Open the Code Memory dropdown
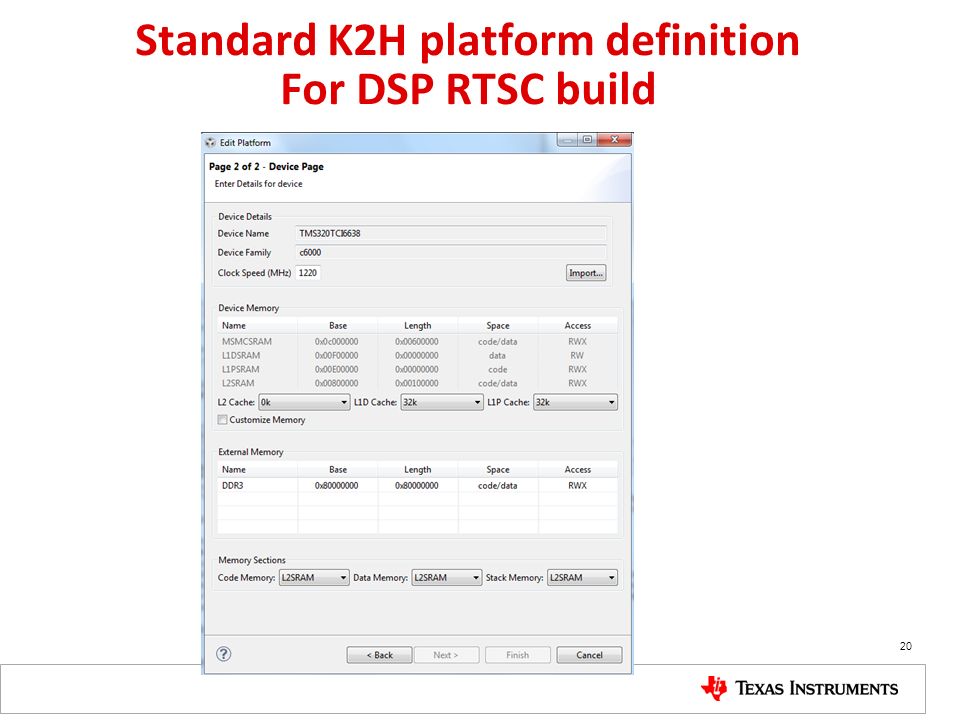 314,577
